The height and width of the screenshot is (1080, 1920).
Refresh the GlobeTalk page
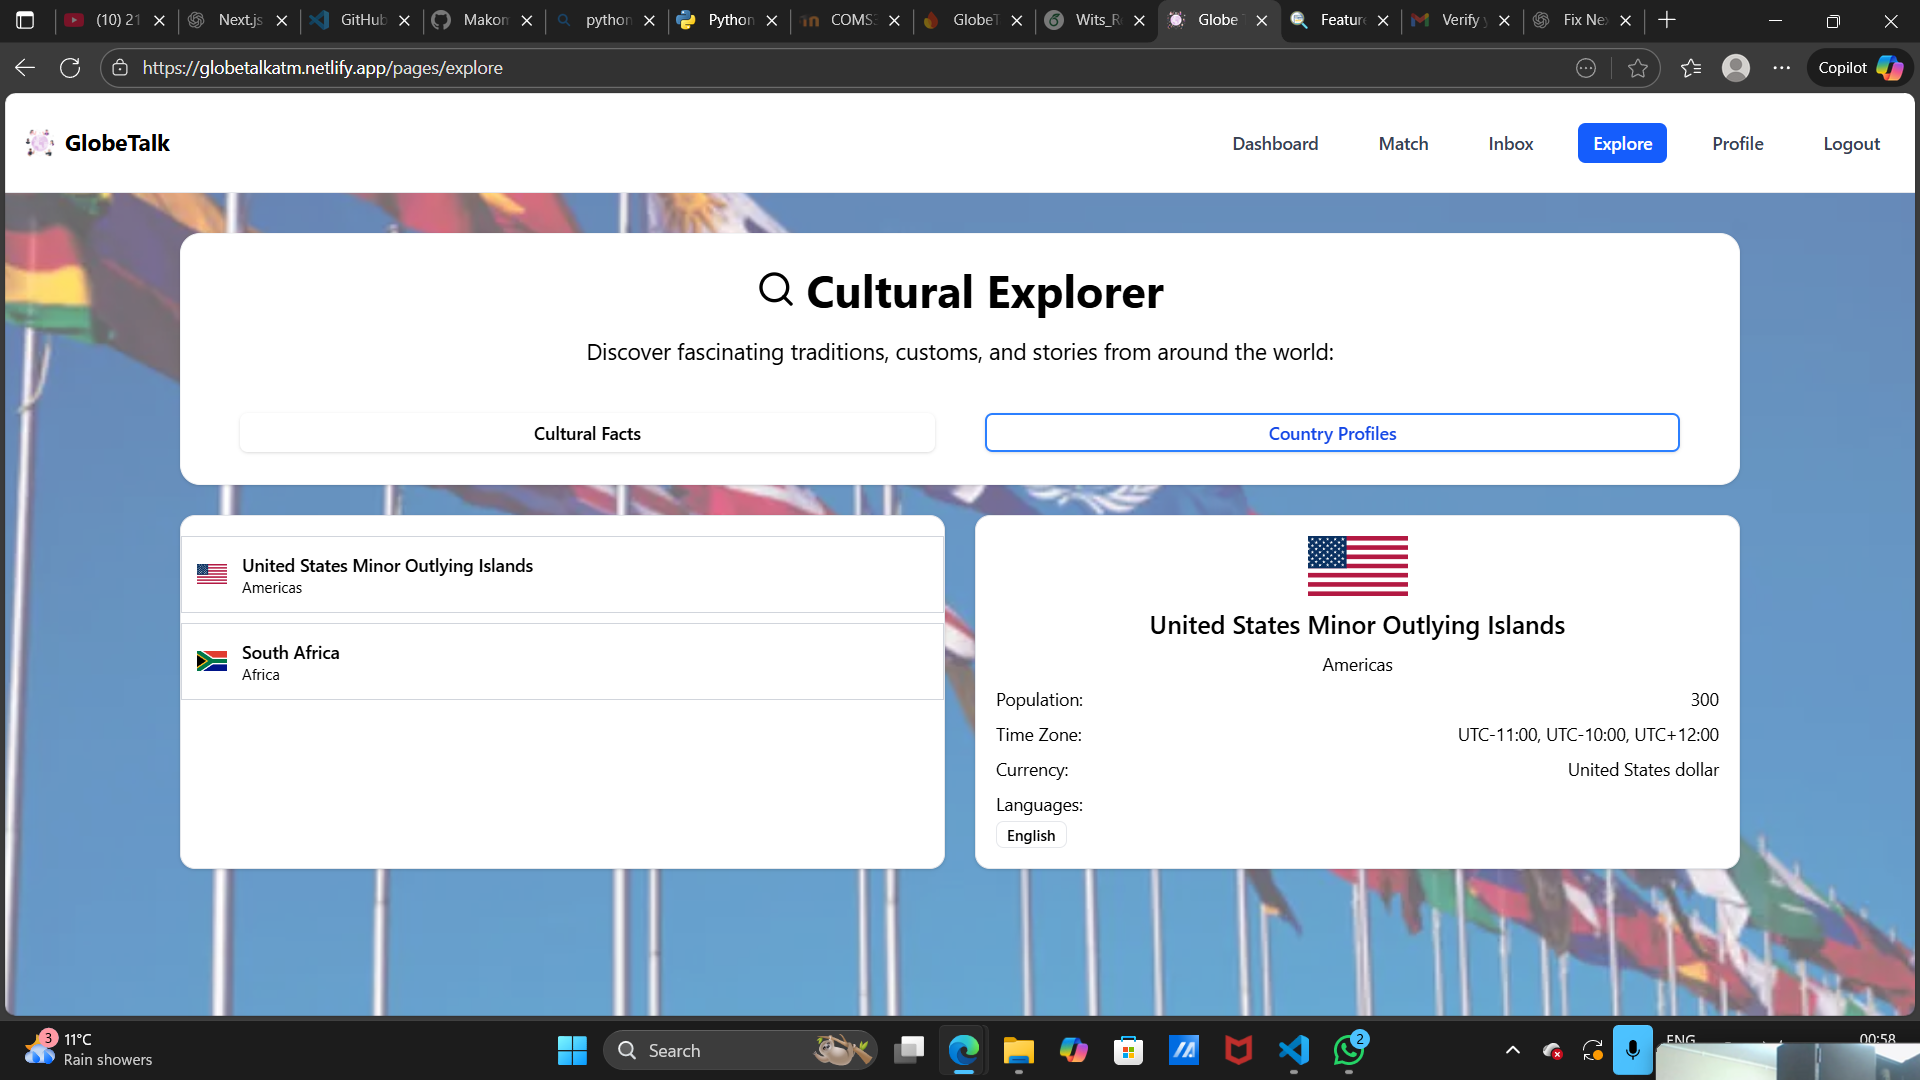[70, 67]
